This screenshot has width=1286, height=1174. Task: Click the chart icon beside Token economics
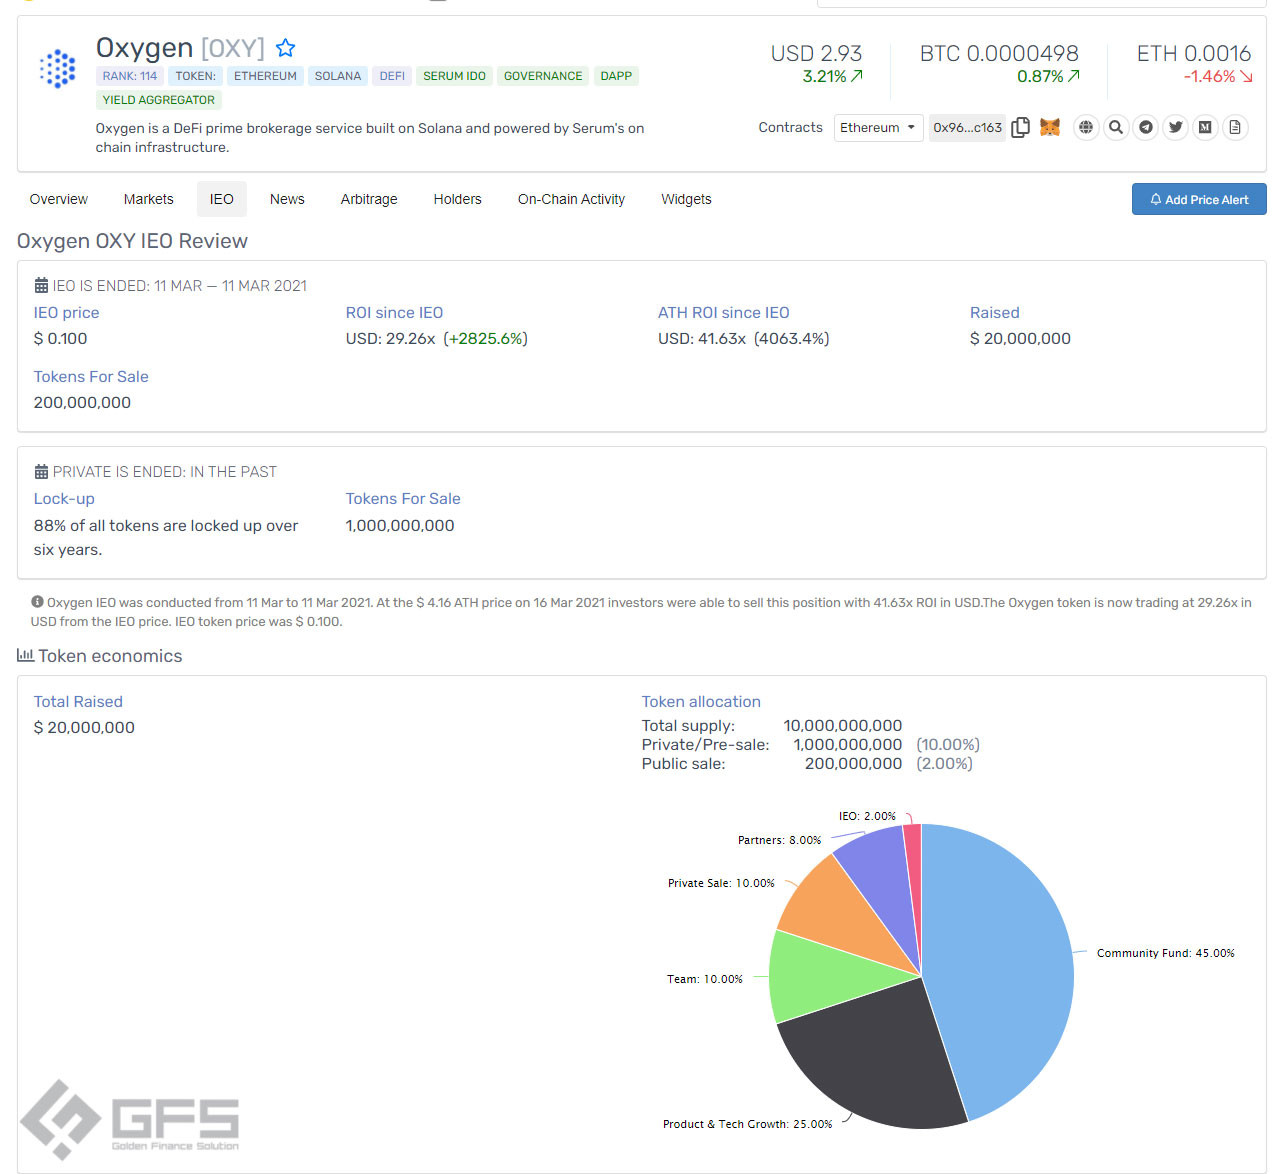[25, 655]
